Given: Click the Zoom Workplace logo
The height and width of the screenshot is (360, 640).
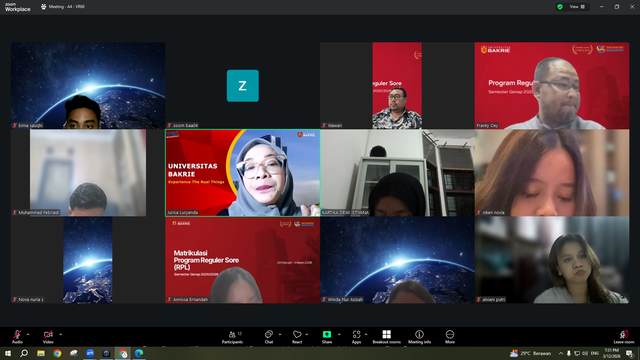Looking at the screenshot, I should coord(17,7).
